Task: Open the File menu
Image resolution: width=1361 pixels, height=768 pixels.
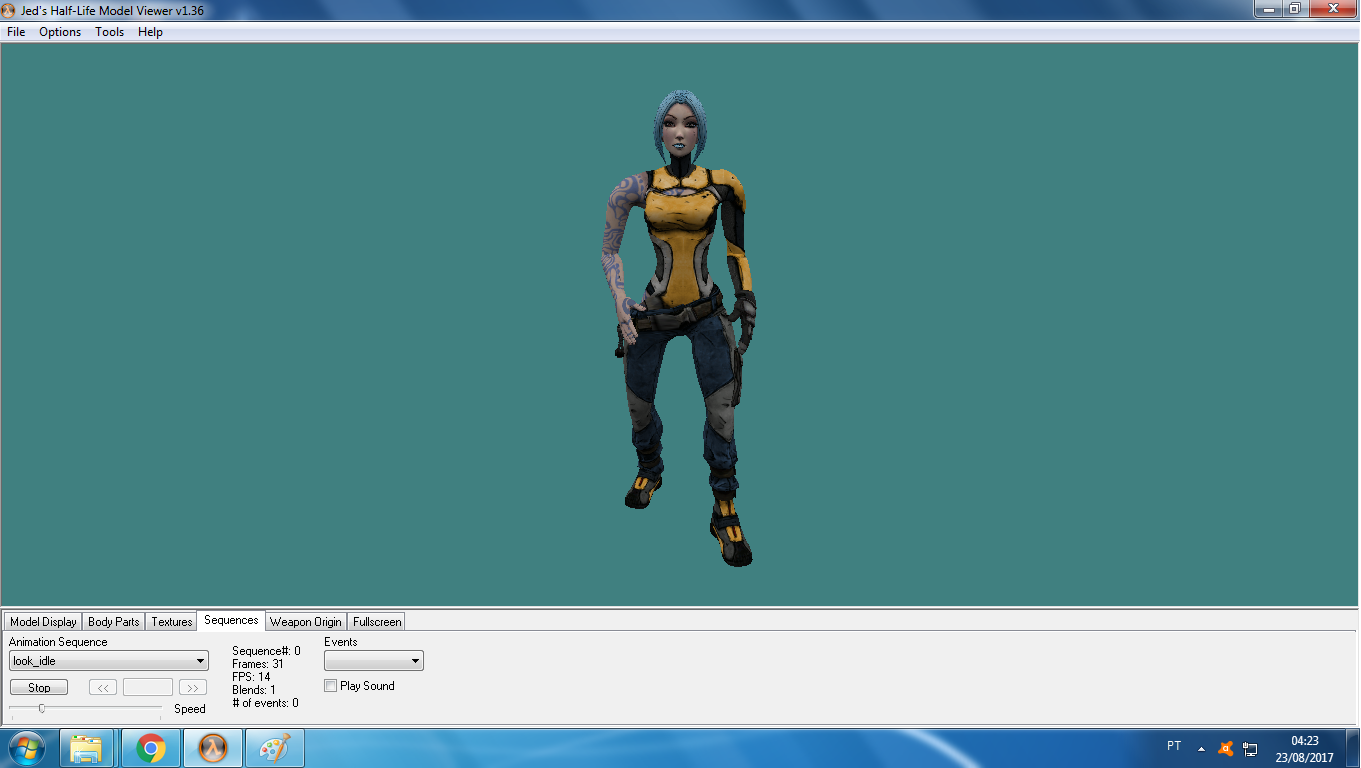Action: click(x=16, y=32)
